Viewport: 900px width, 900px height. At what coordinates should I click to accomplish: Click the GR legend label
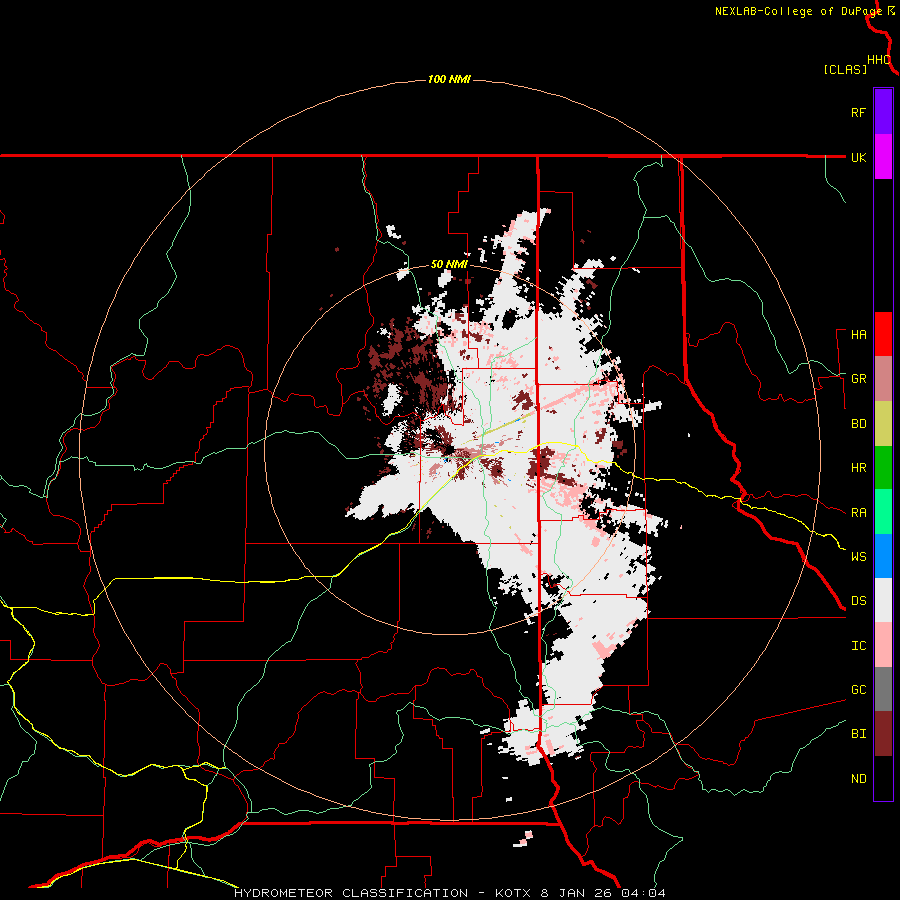pos(858,379)
